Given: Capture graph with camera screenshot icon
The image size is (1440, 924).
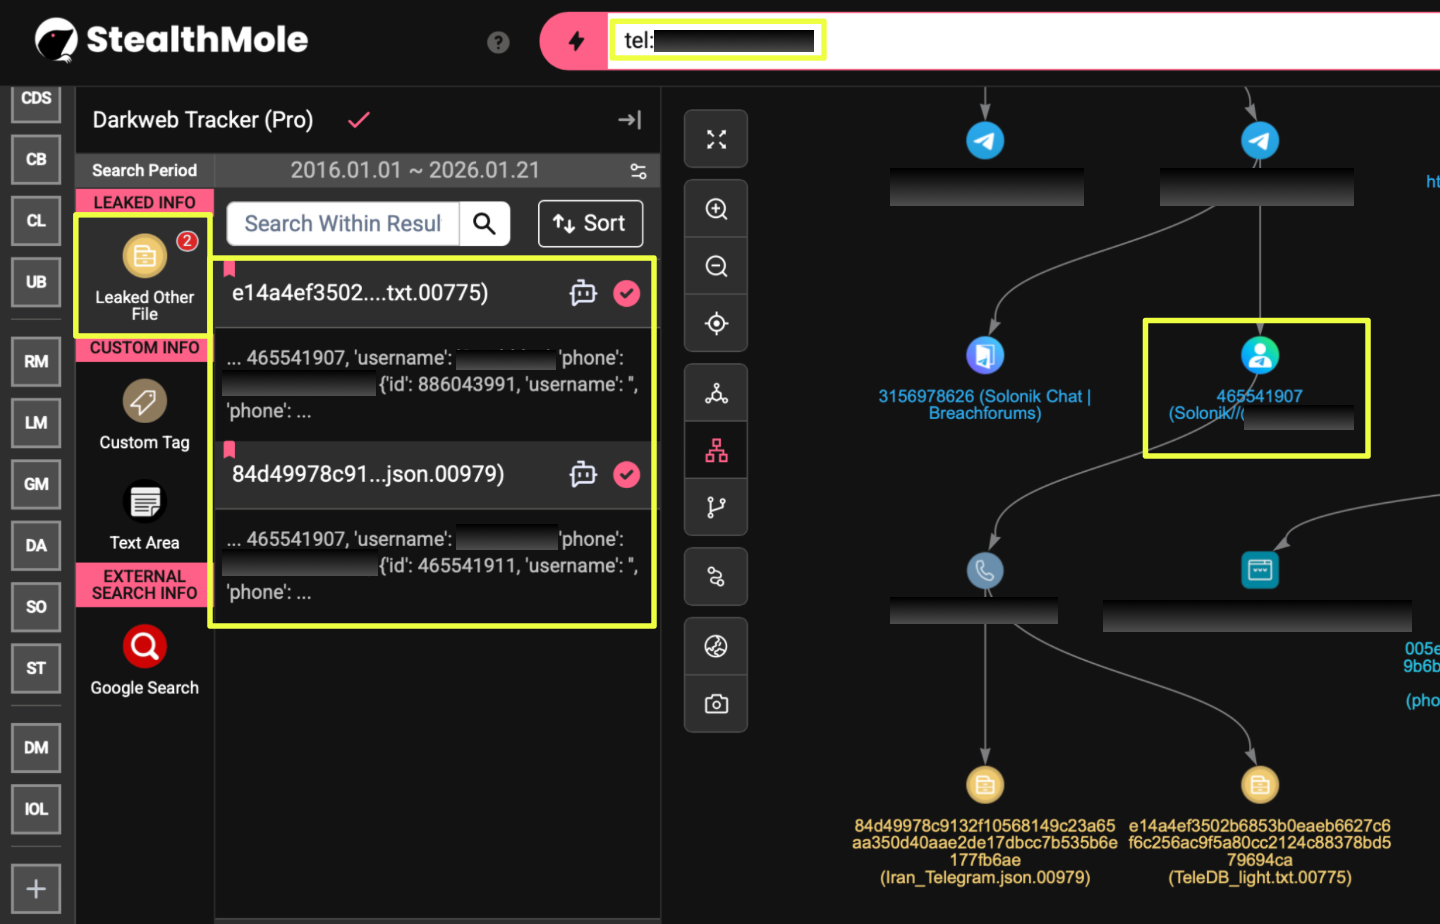Looking at the screenshot, I should [716, 704].
